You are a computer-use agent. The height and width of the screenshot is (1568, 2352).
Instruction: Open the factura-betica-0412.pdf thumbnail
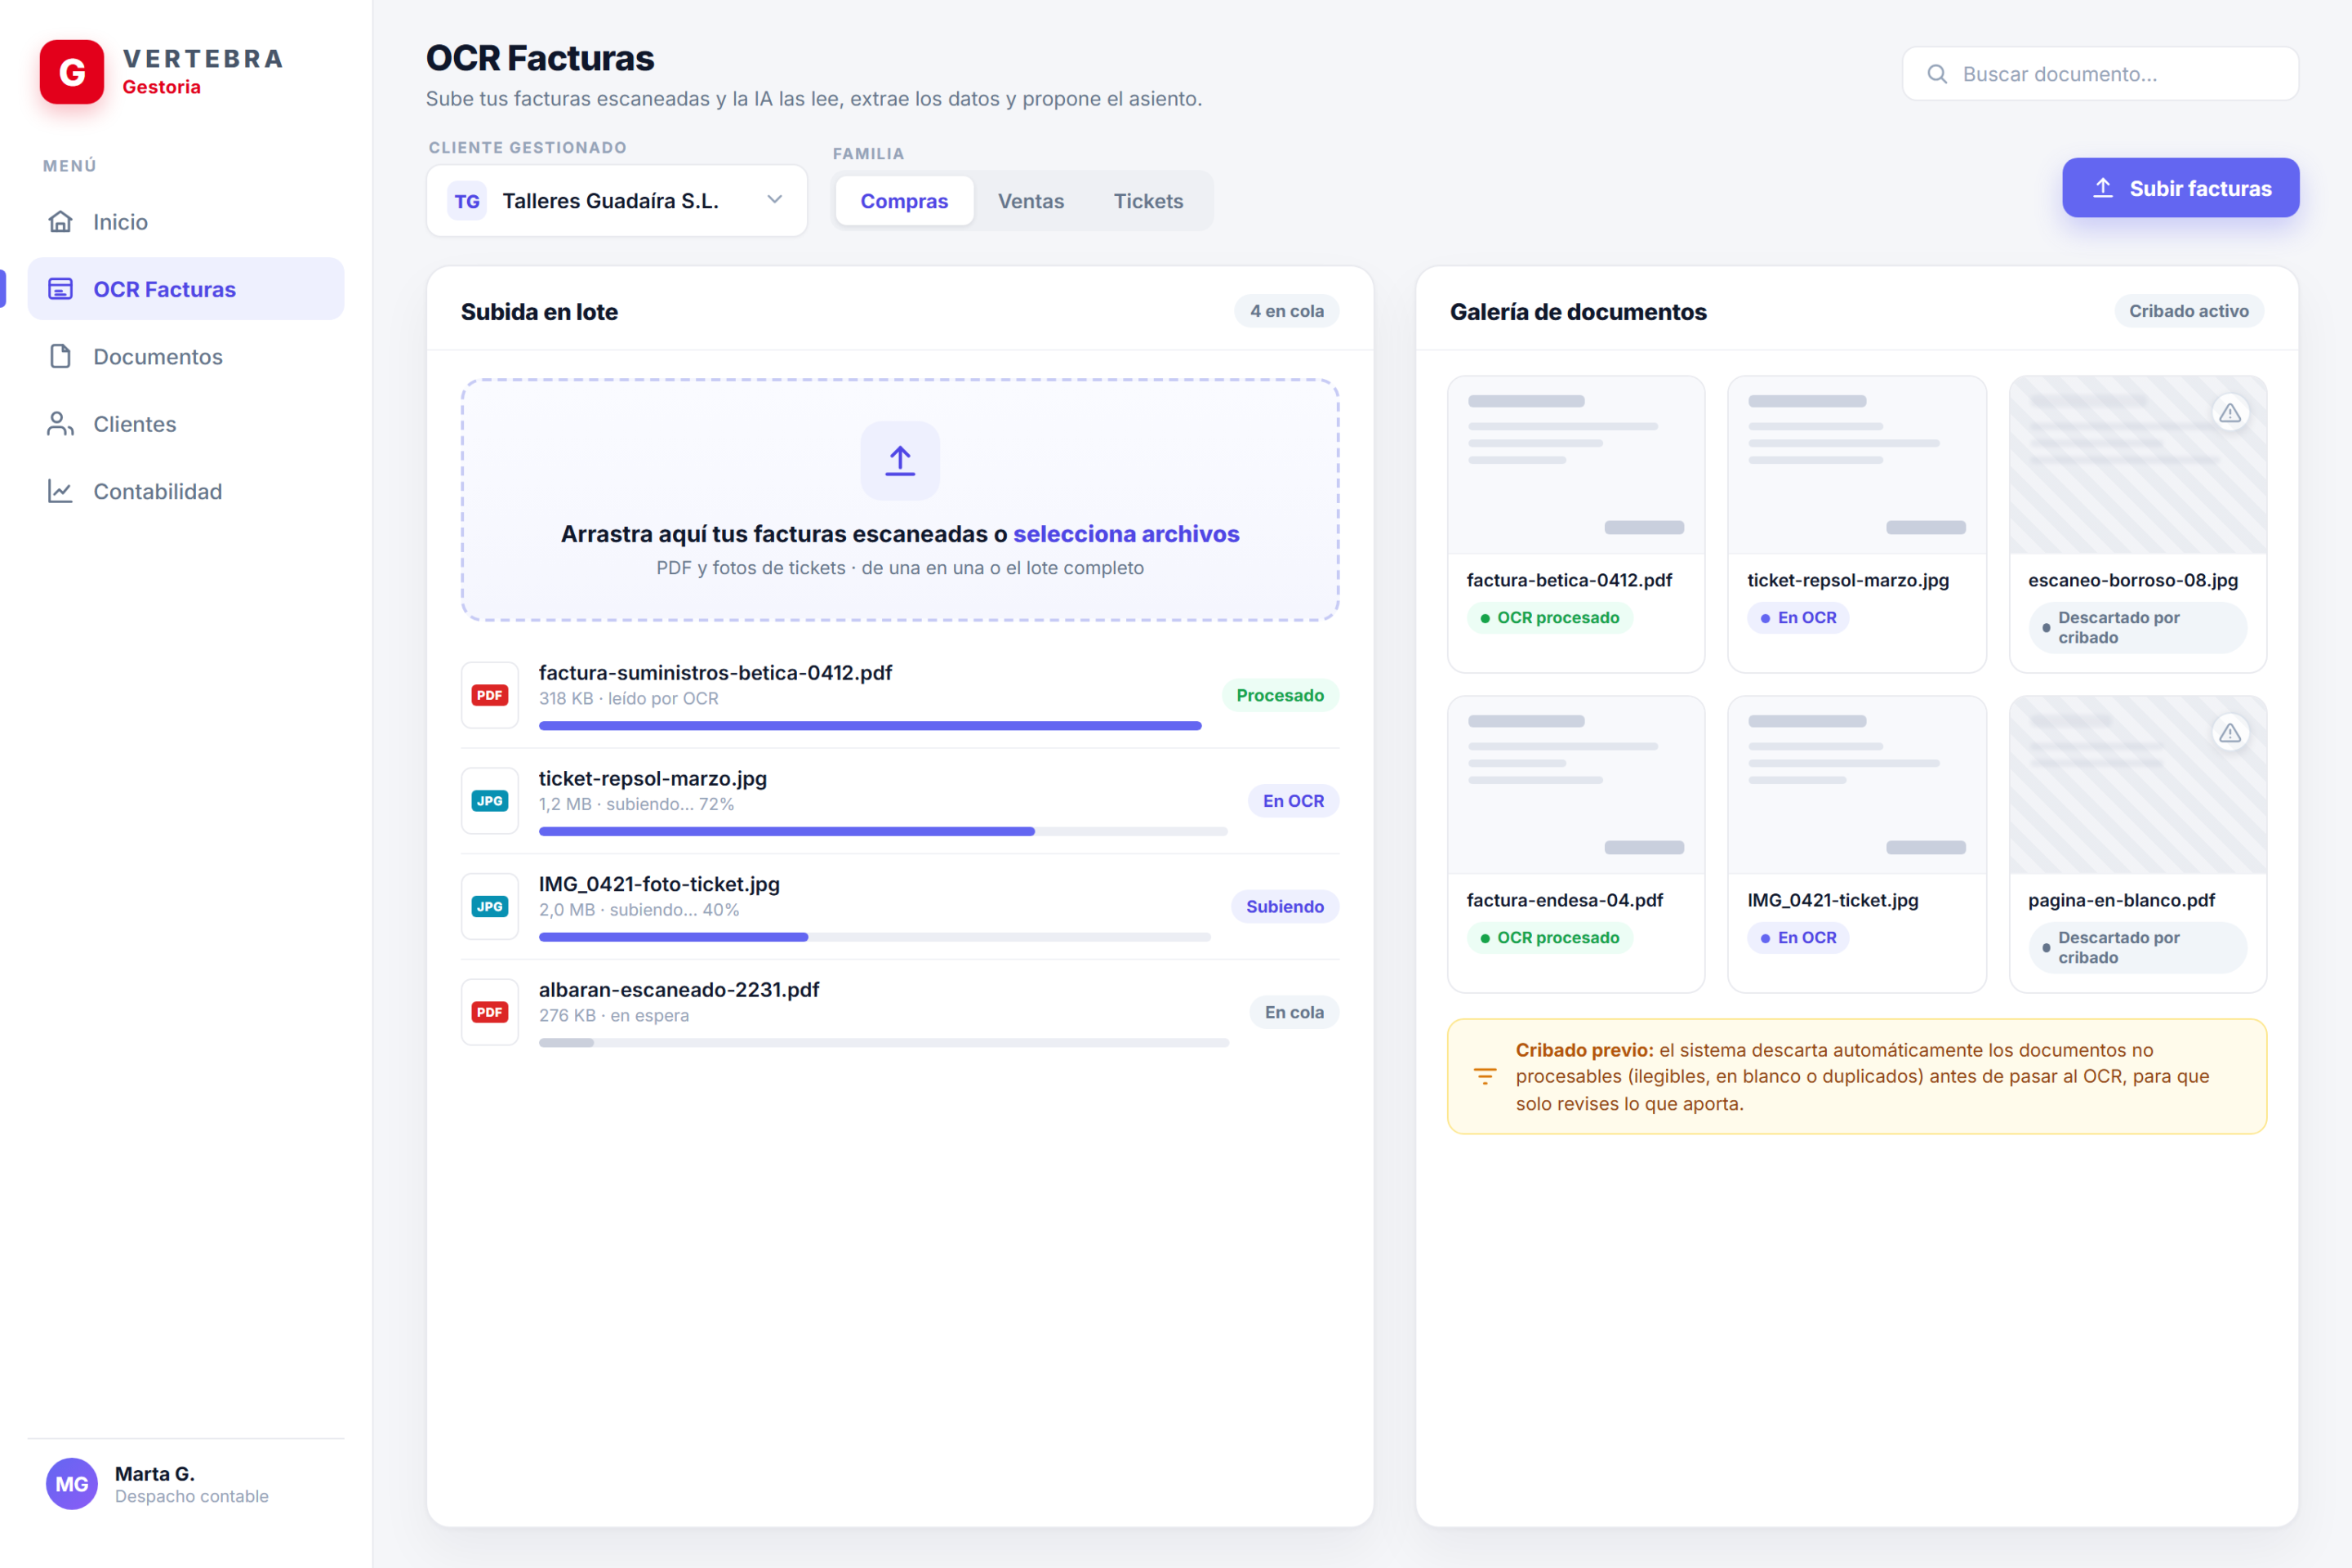(x=1576, y=465)
